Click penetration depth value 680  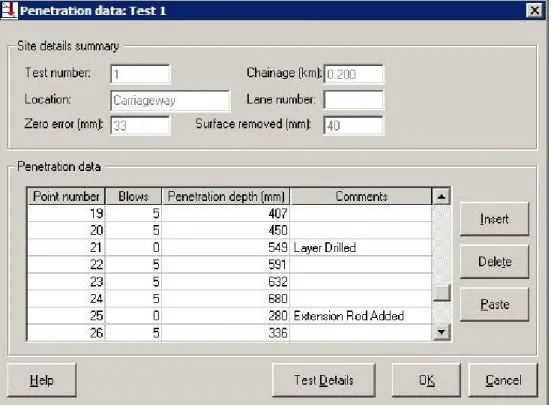tap(226, 299)
